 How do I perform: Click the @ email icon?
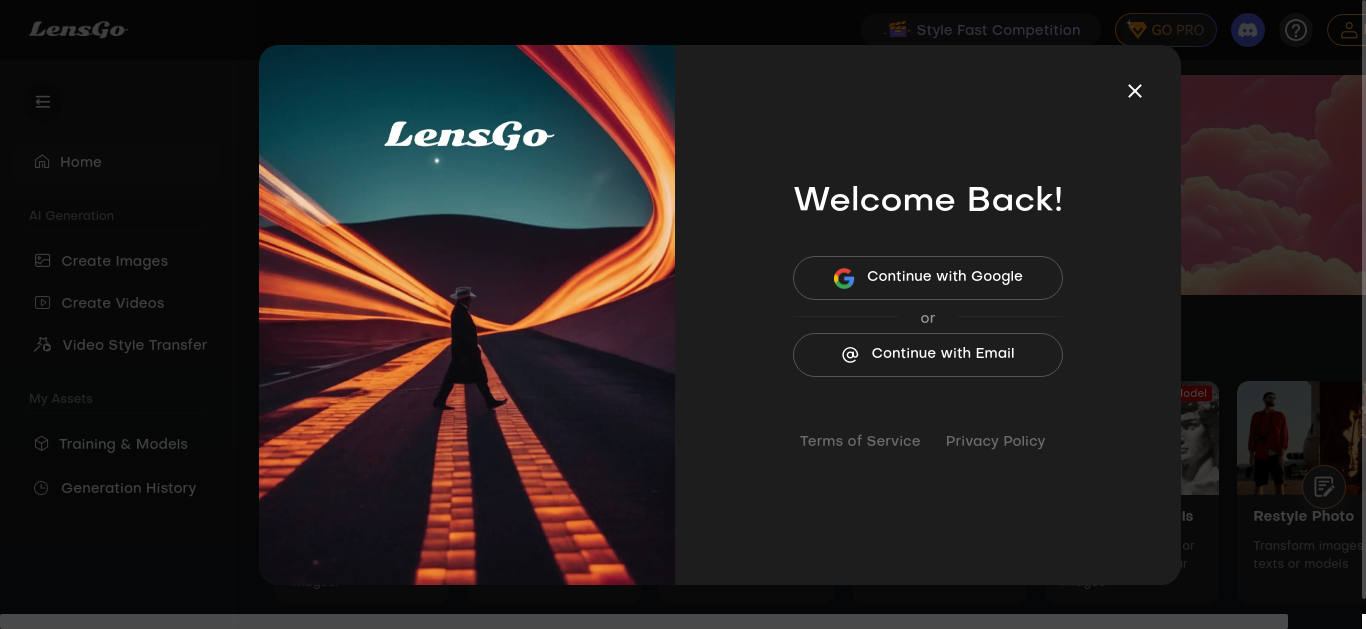850,354
